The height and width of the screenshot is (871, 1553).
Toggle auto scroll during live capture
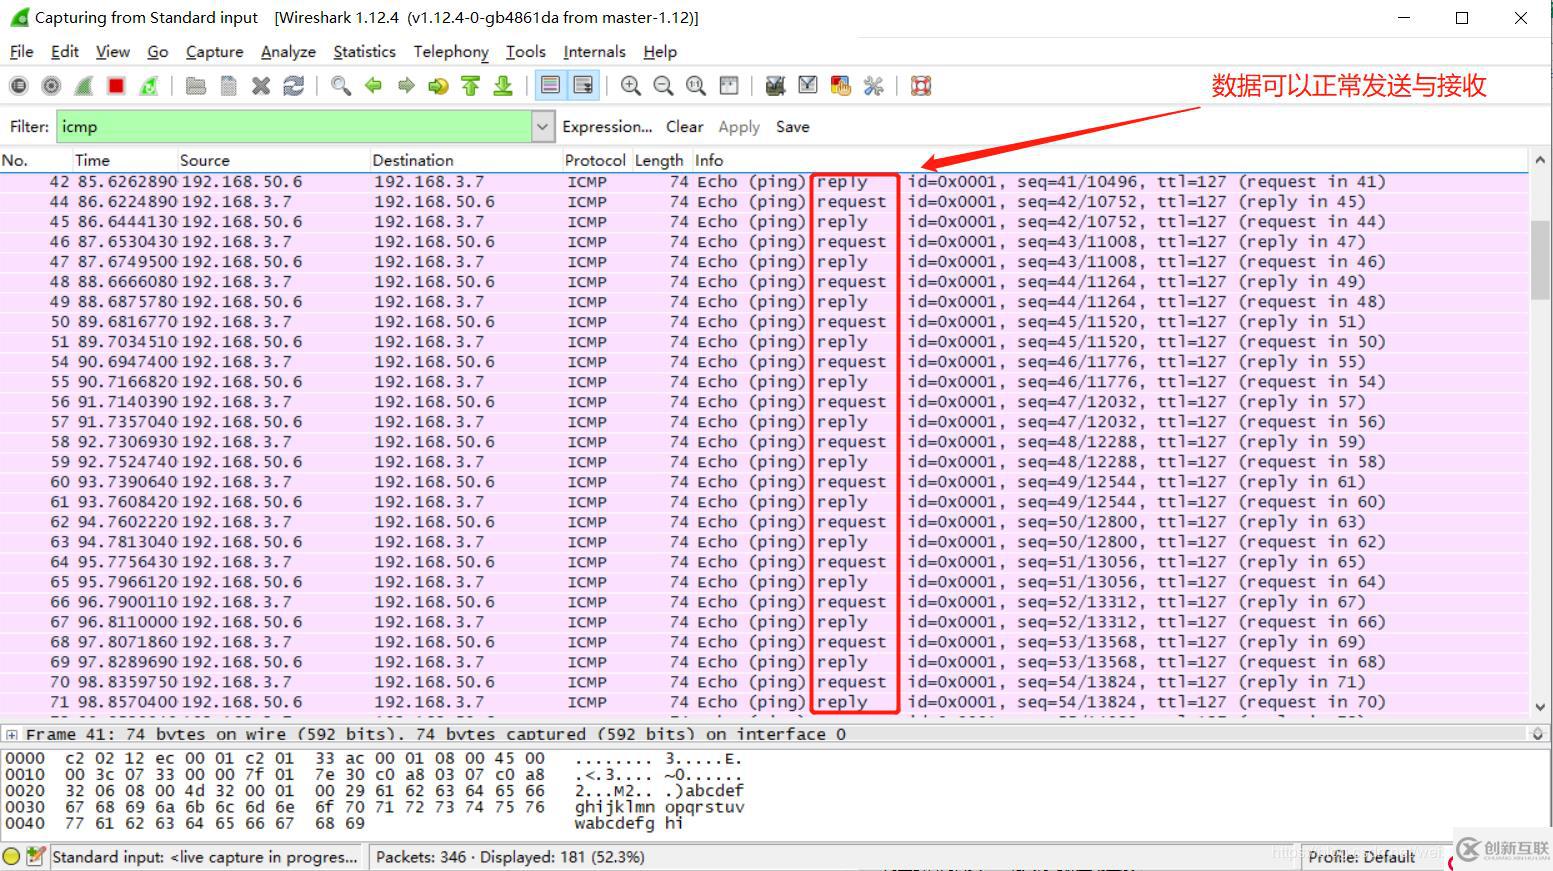[582, 86]
